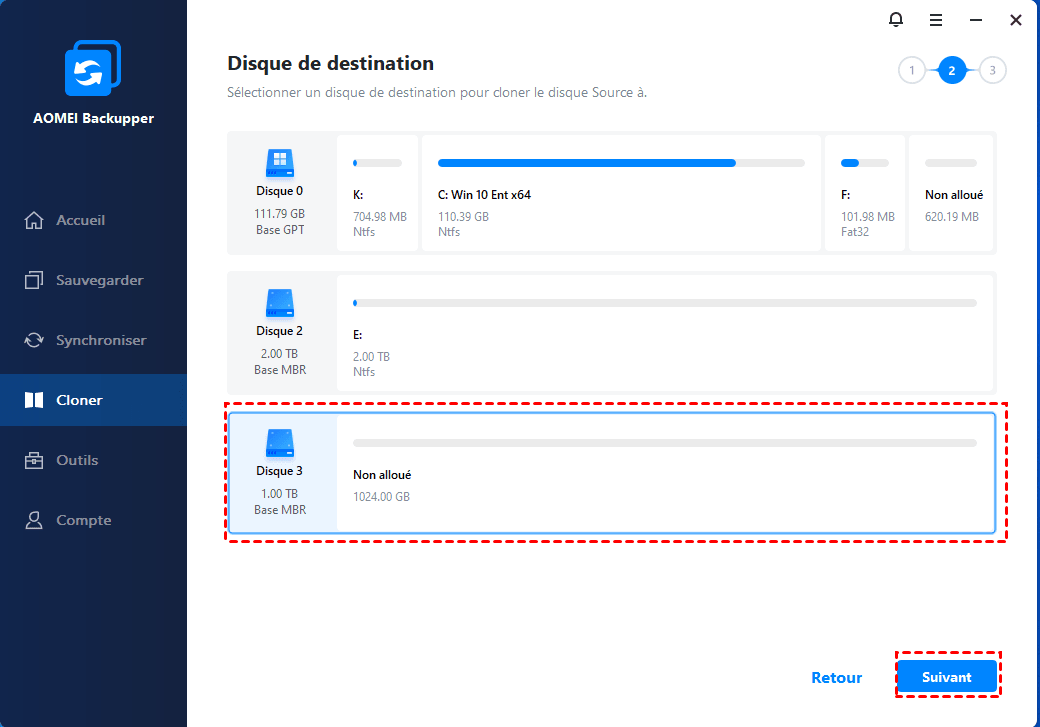Click the "Base GPT" text under Disque 0

tap(280, 230)
